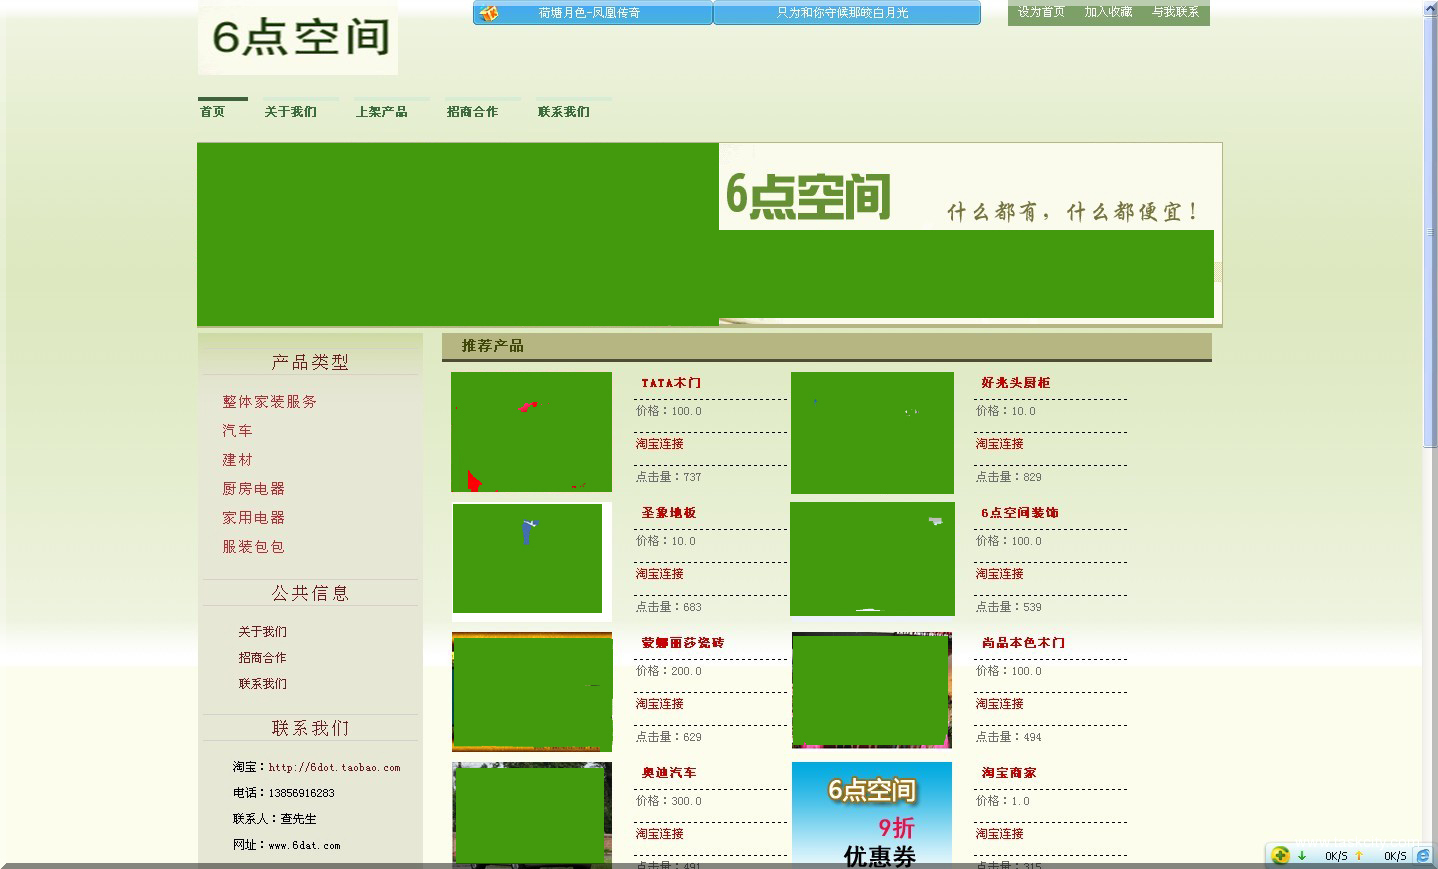Click the 6dot.taobao.com Taobao address link
Image resolution: width=1438 pixels, height=869 pixels.
pyautogui.click(x=334, y=768)
